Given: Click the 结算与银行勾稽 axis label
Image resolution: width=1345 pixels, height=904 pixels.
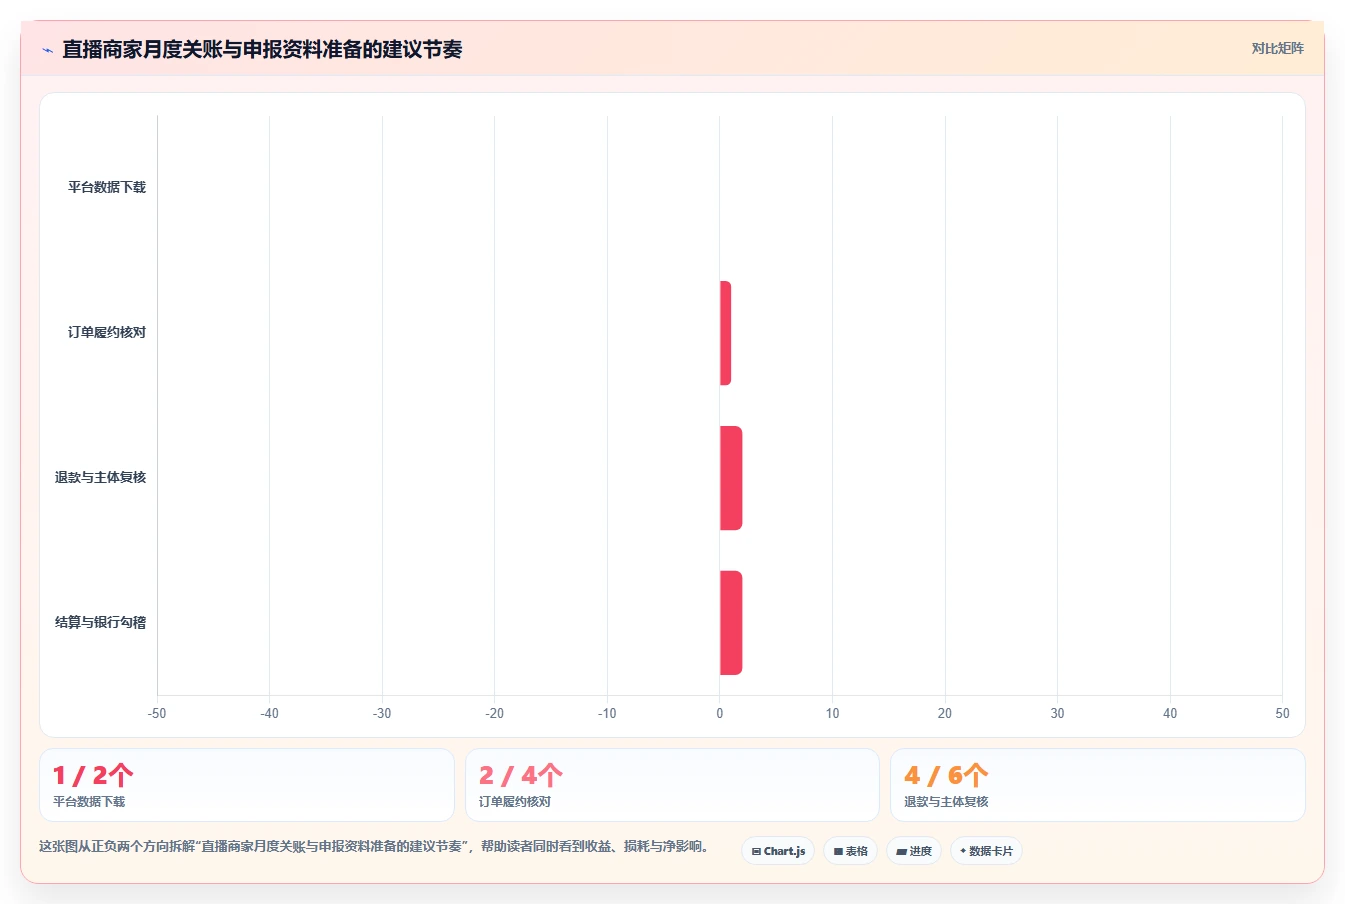Looking at the screenshot, I should pos(100,622).
